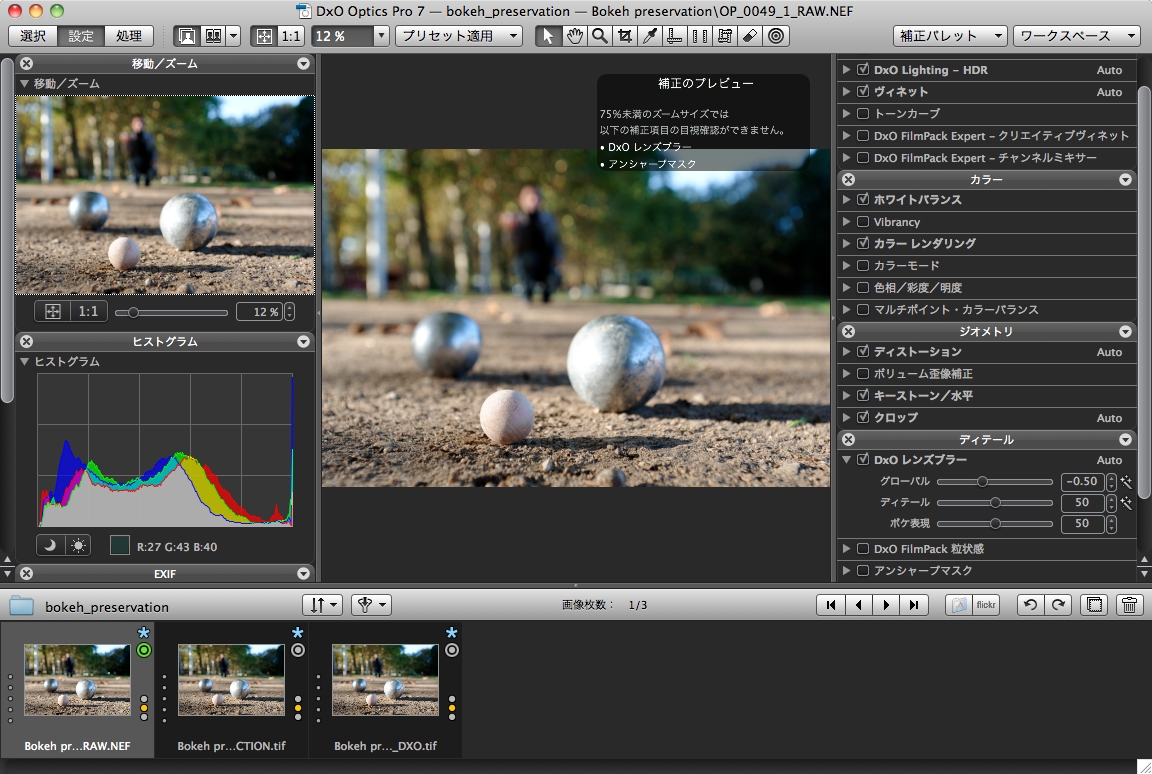Switch to the 処理 tab
The image size is (1152, 774).
point(129,36)
